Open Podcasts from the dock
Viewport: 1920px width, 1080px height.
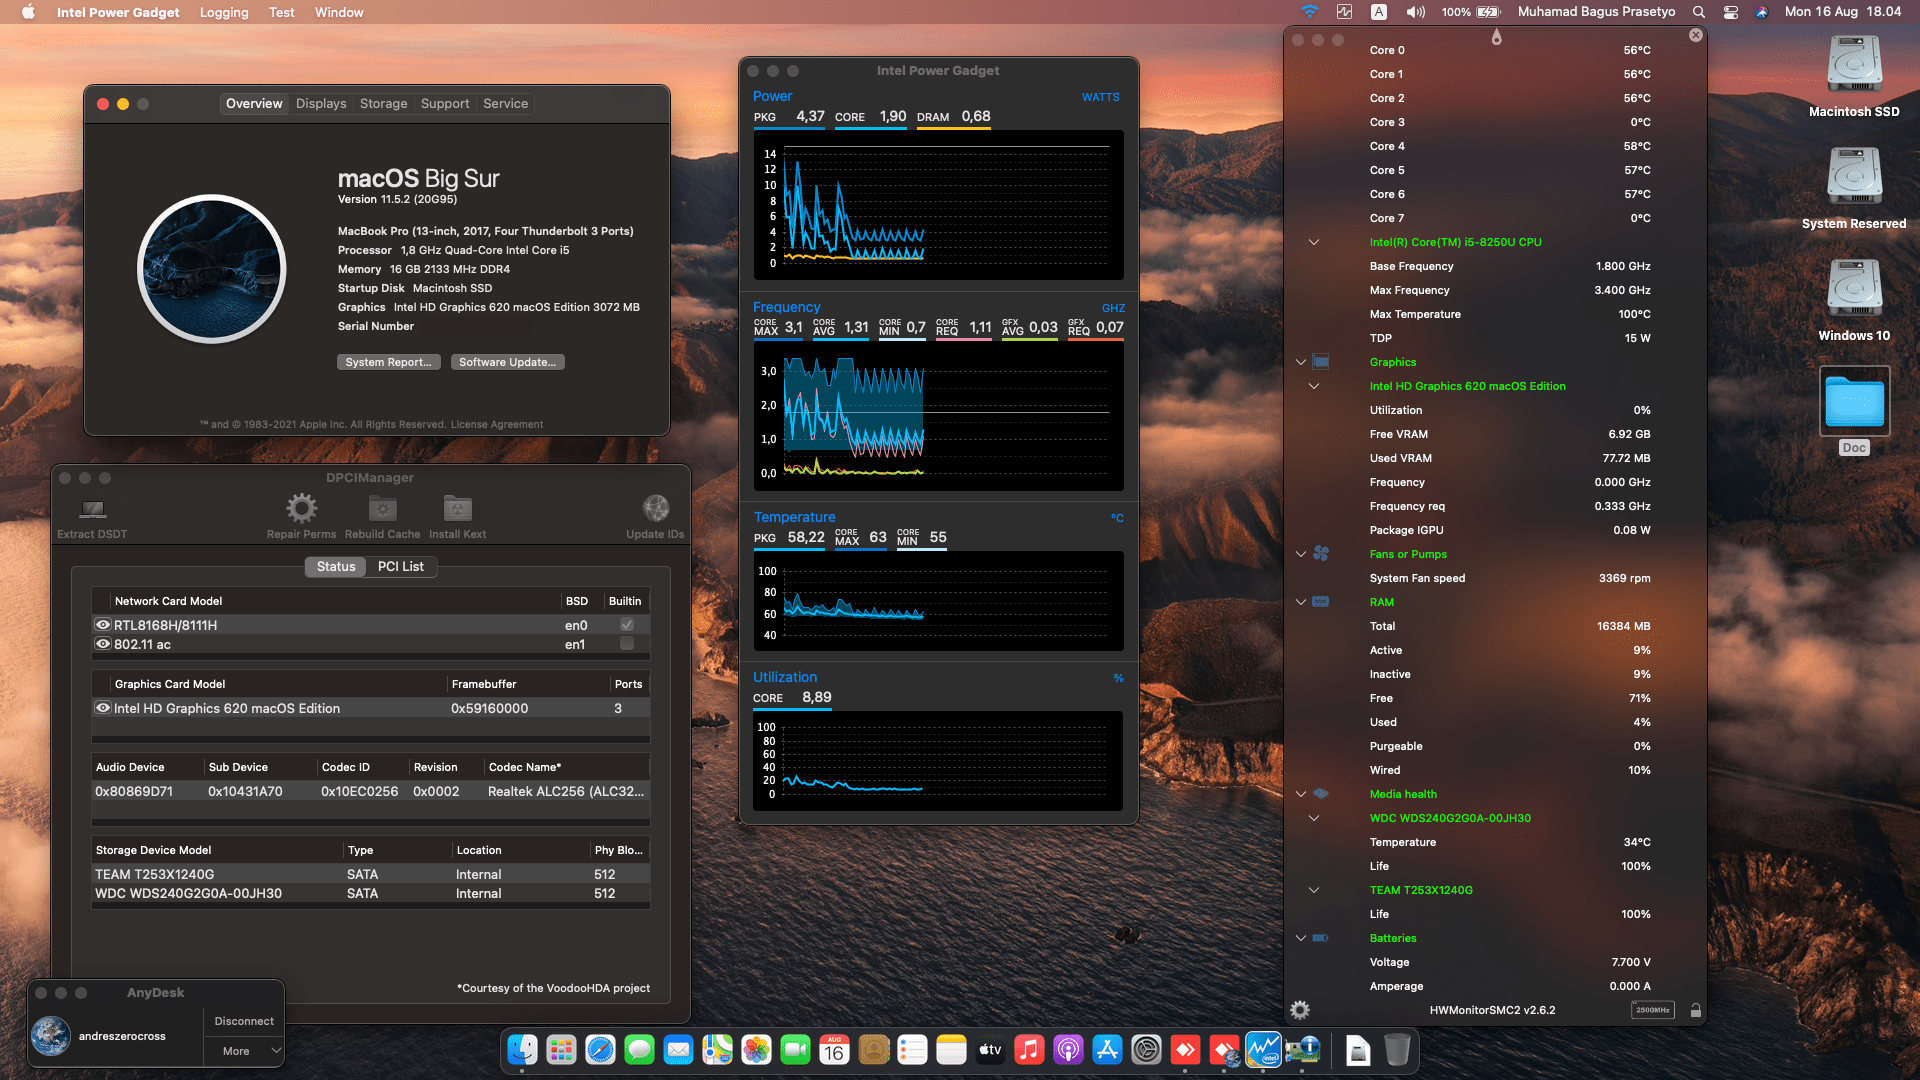pyautogui.click(x=1068, y=1050)
